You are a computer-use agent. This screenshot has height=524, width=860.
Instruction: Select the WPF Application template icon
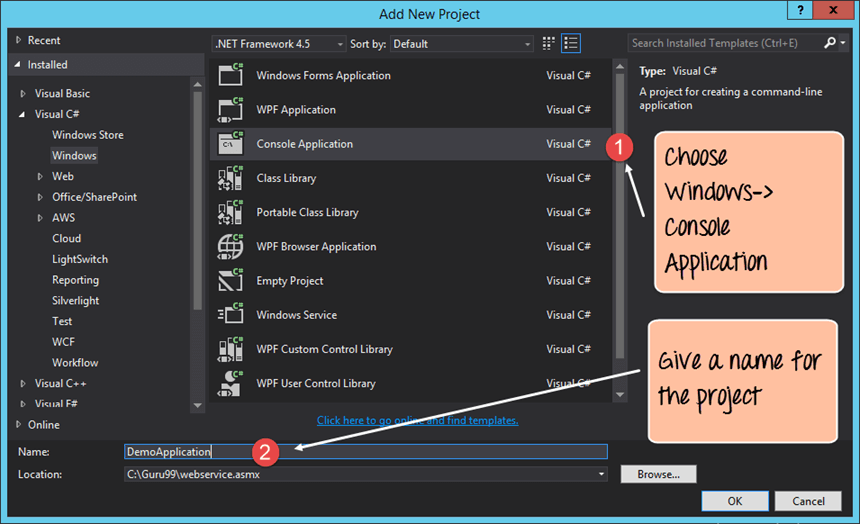coord(230,110)
